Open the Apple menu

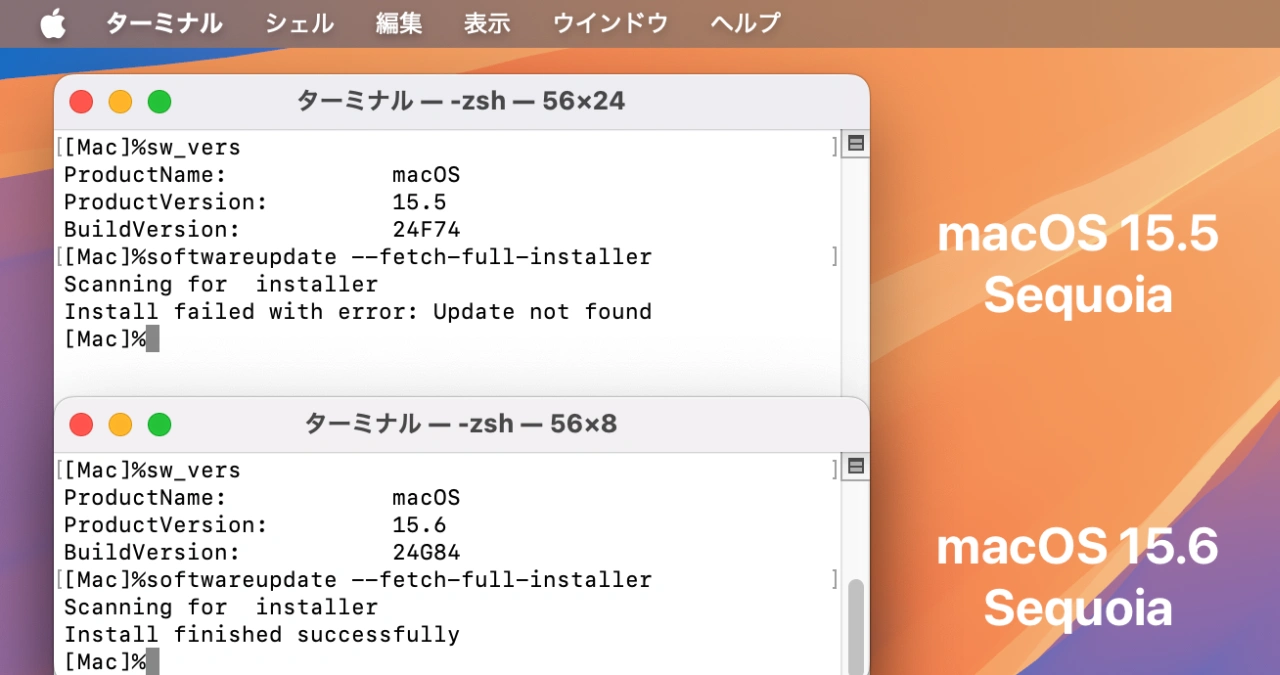(x=51, y=22)
